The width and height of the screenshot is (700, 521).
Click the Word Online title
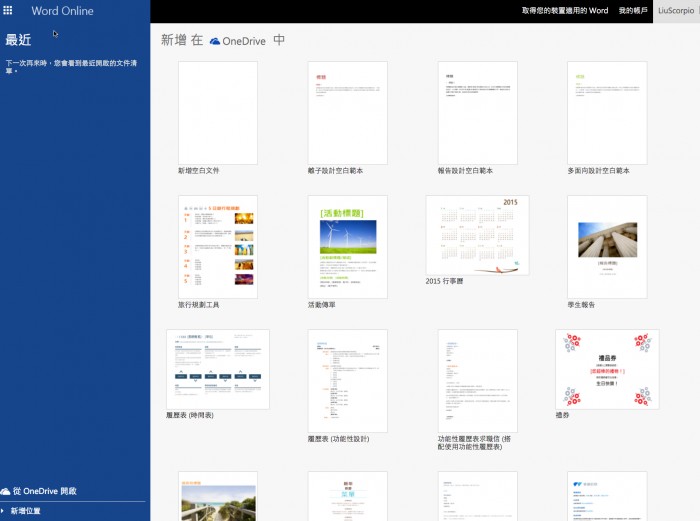pyautogui.click(x=62, y=11)
